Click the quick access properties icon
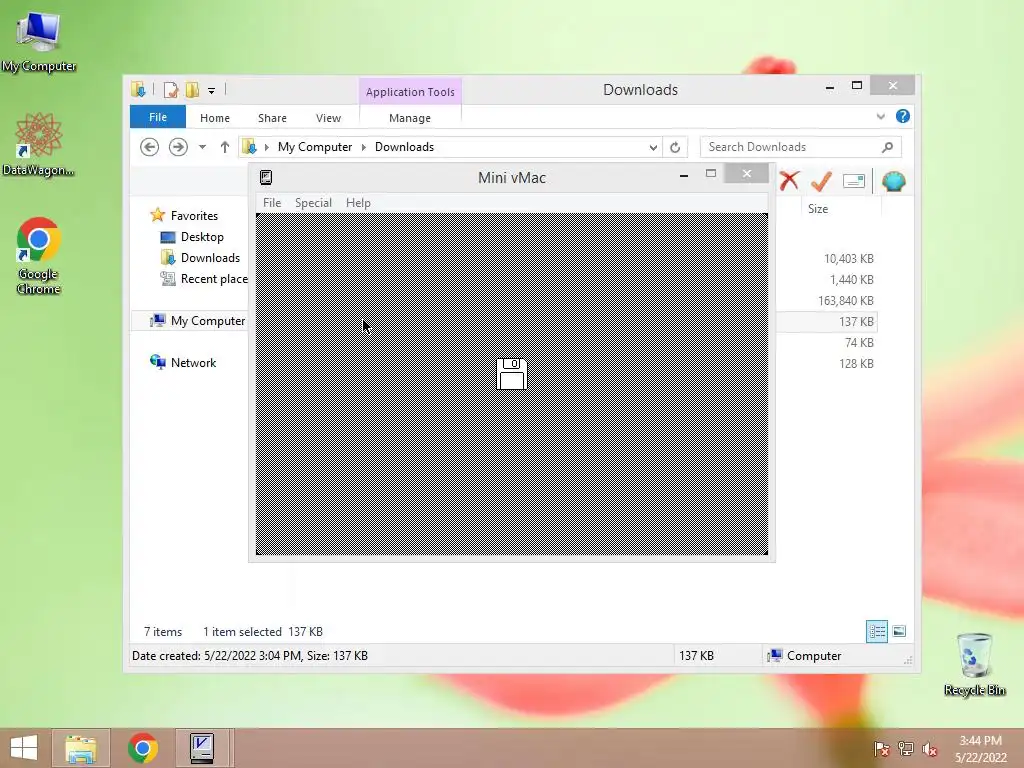1024x768 pixels. (170, 90)
